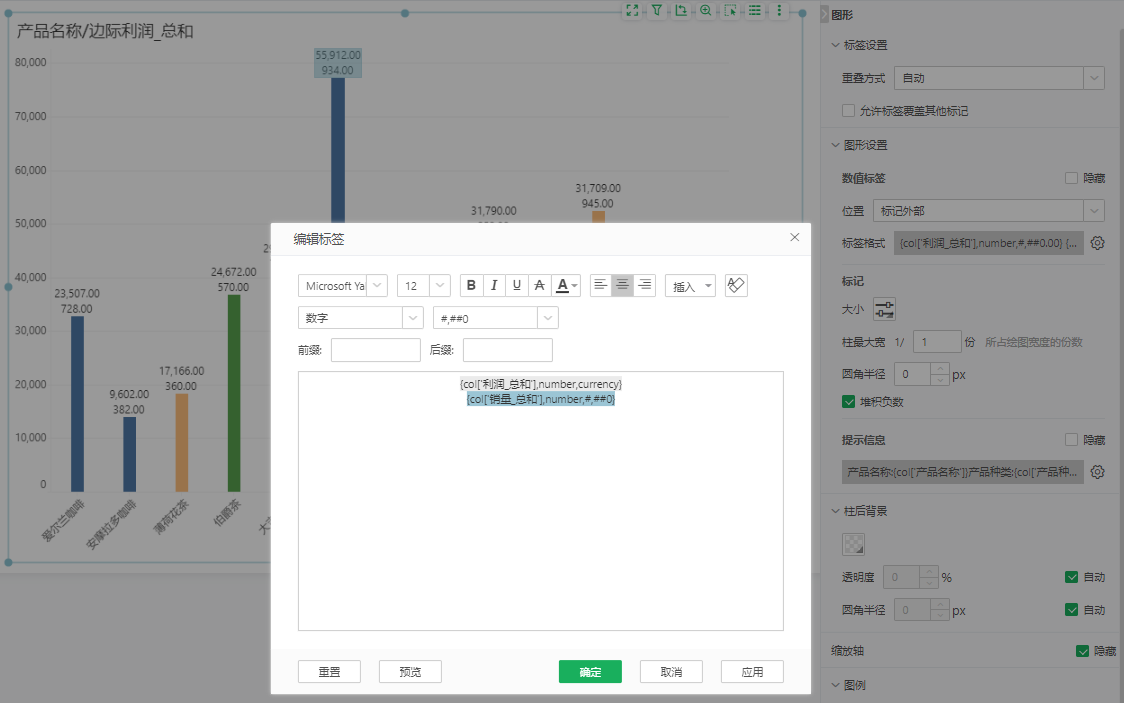The width and height of the screenshot is (1124, 703).
Task: Click the zoom-in magnifier icon
Action: click(x=706, y=11)
